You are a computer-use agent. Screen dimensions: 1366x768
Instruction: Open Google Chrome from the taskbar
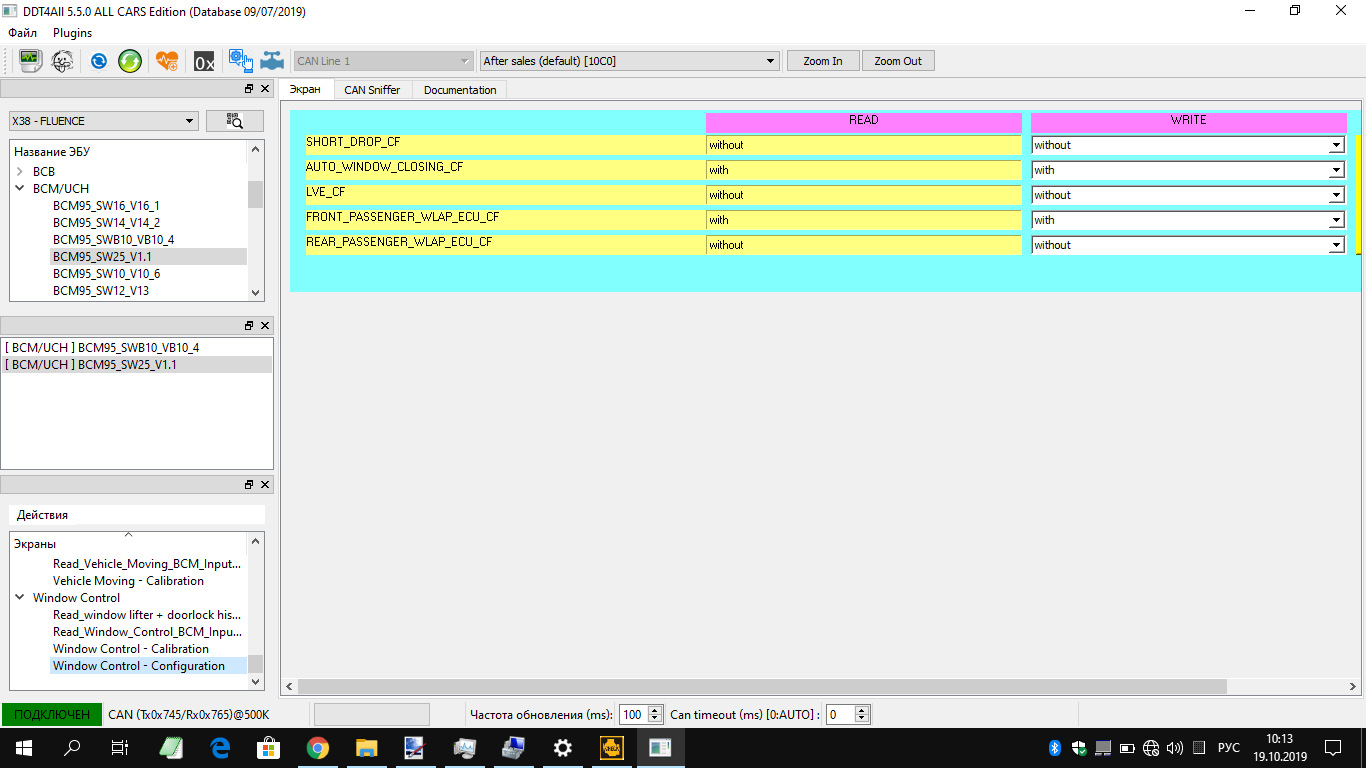coord(318,747)
